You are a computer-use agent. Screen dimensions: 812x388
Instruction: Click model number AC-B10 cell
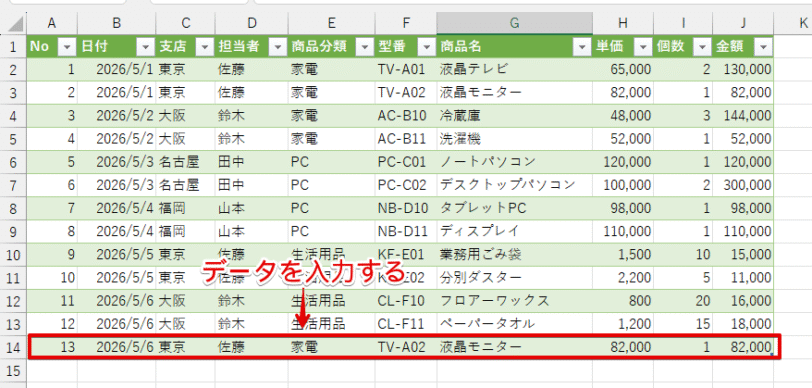click(x=406, y=116)
